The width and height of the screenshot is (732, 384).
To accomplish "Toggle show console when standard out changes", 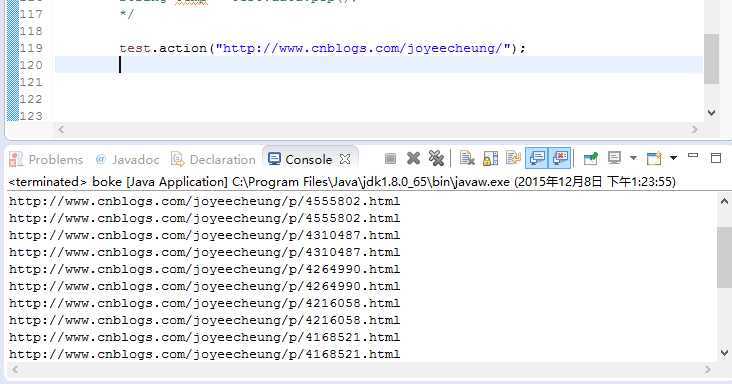I will click(537, 159).
